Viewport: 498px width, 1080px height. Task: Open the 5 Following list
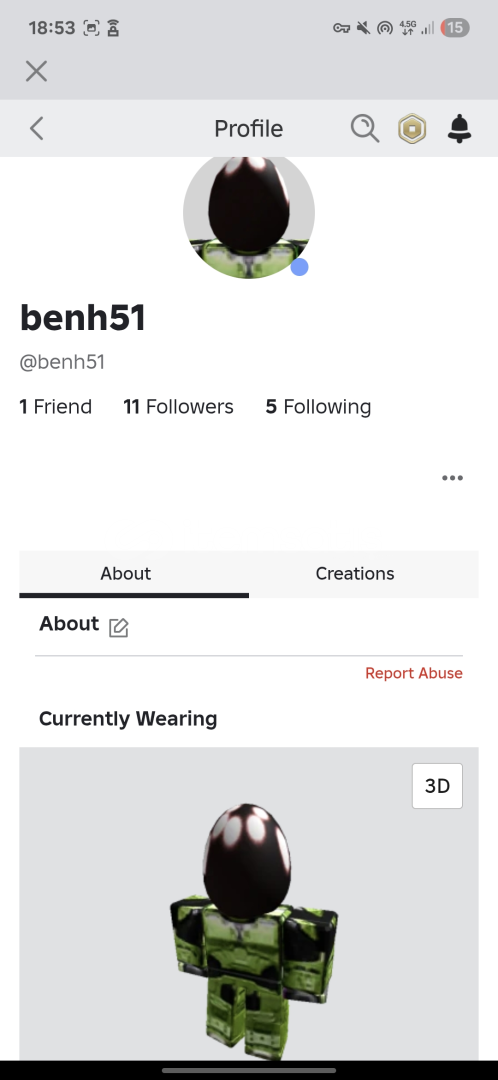pos(318,406)
